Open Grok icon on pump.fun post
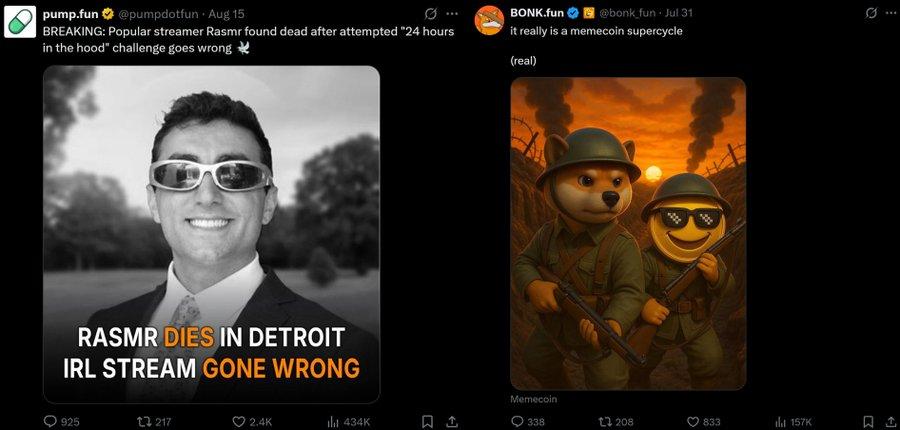Screen dimensions: 900x430 coord(430,13)
